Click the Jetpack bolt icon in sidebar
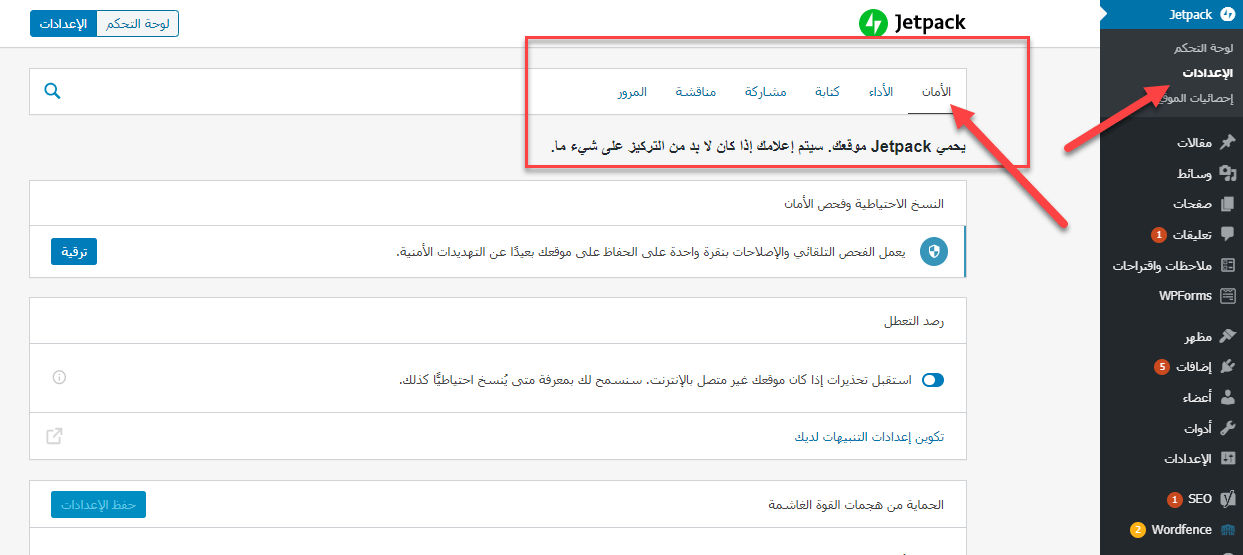 [x=1227, y=15]
